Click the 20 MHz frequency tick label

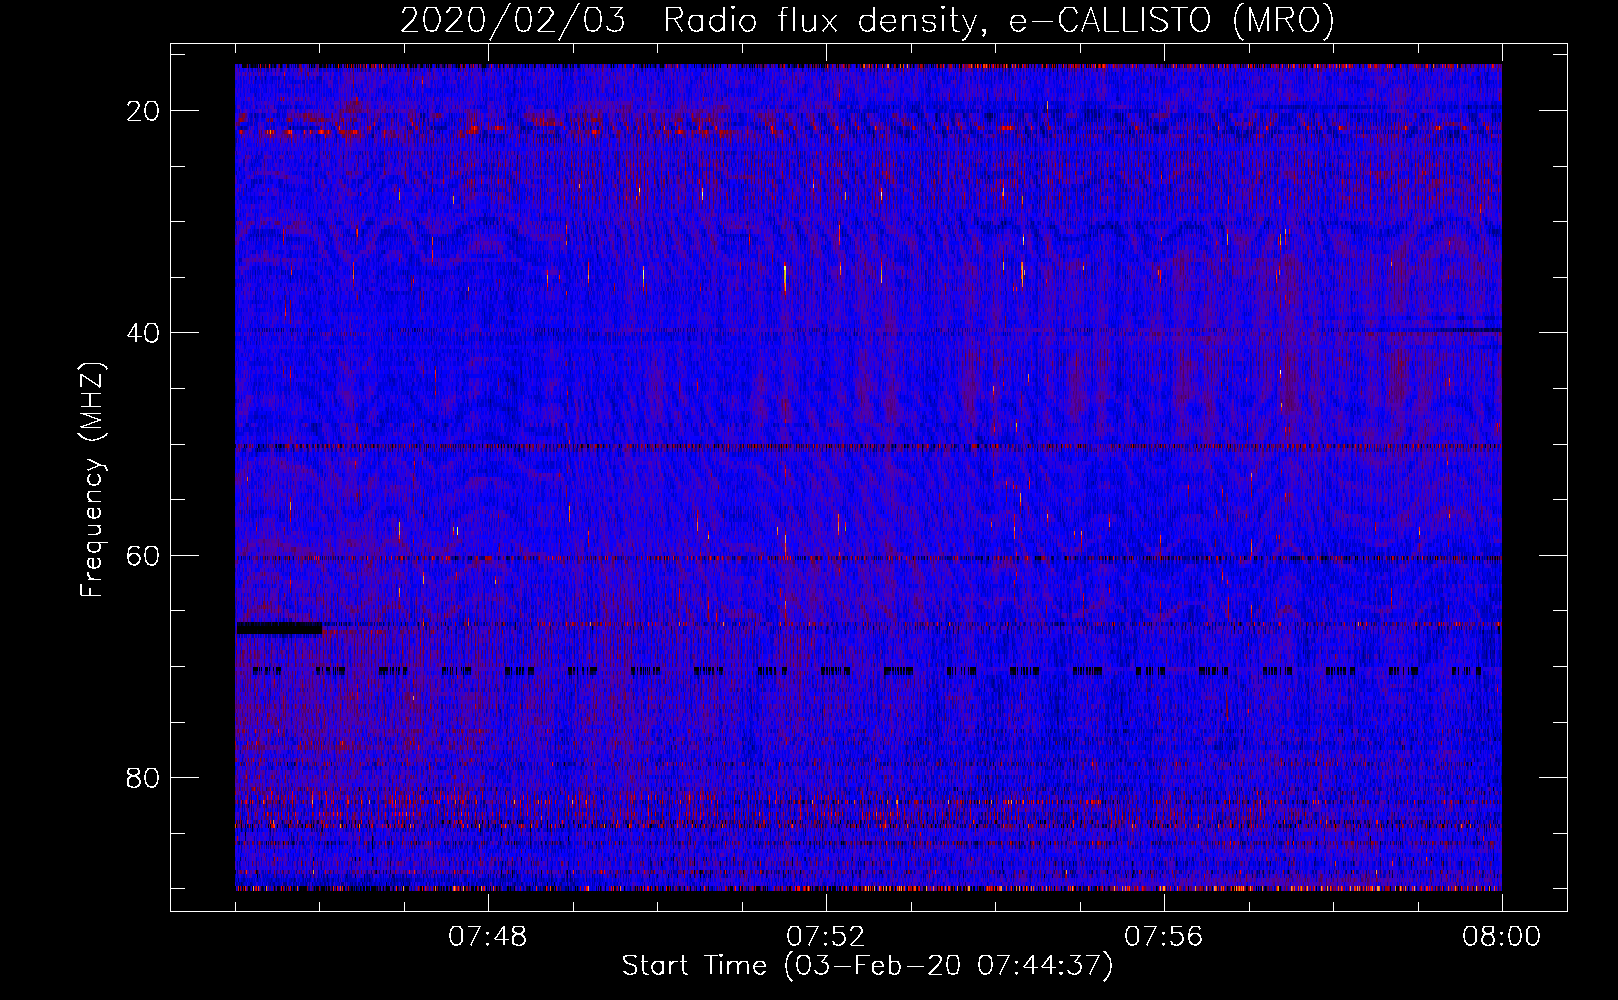pyautogui.click(x=144, y=111)
